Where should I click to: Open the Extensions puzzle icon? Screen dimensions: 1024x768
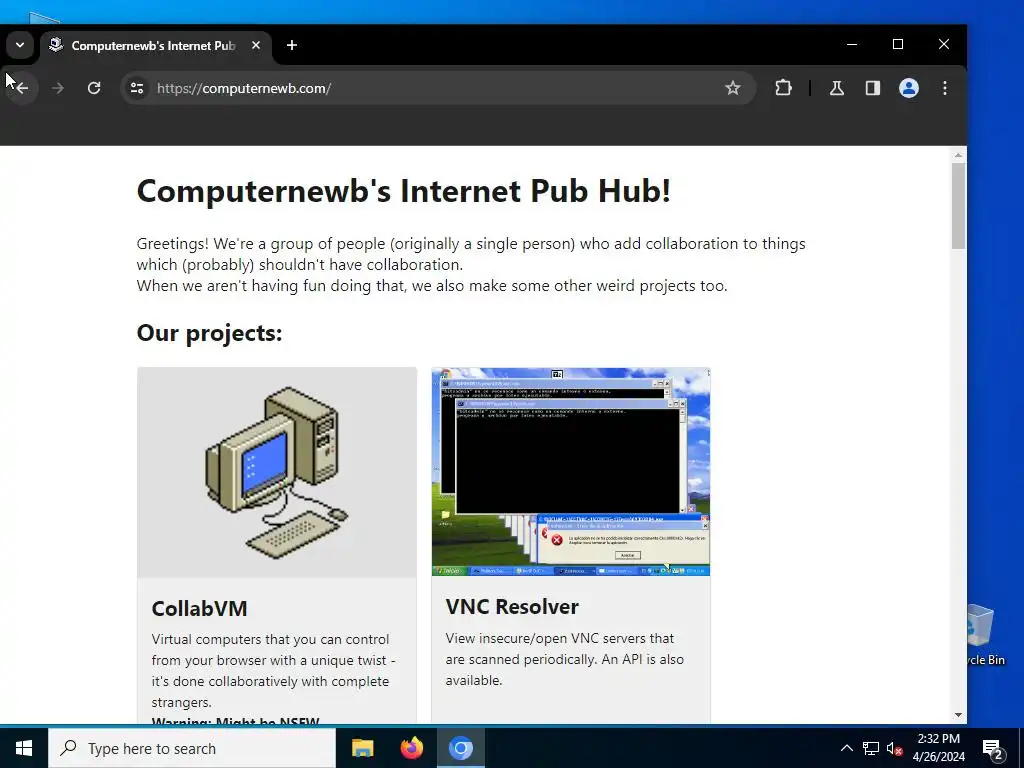(x=783, y=88)
